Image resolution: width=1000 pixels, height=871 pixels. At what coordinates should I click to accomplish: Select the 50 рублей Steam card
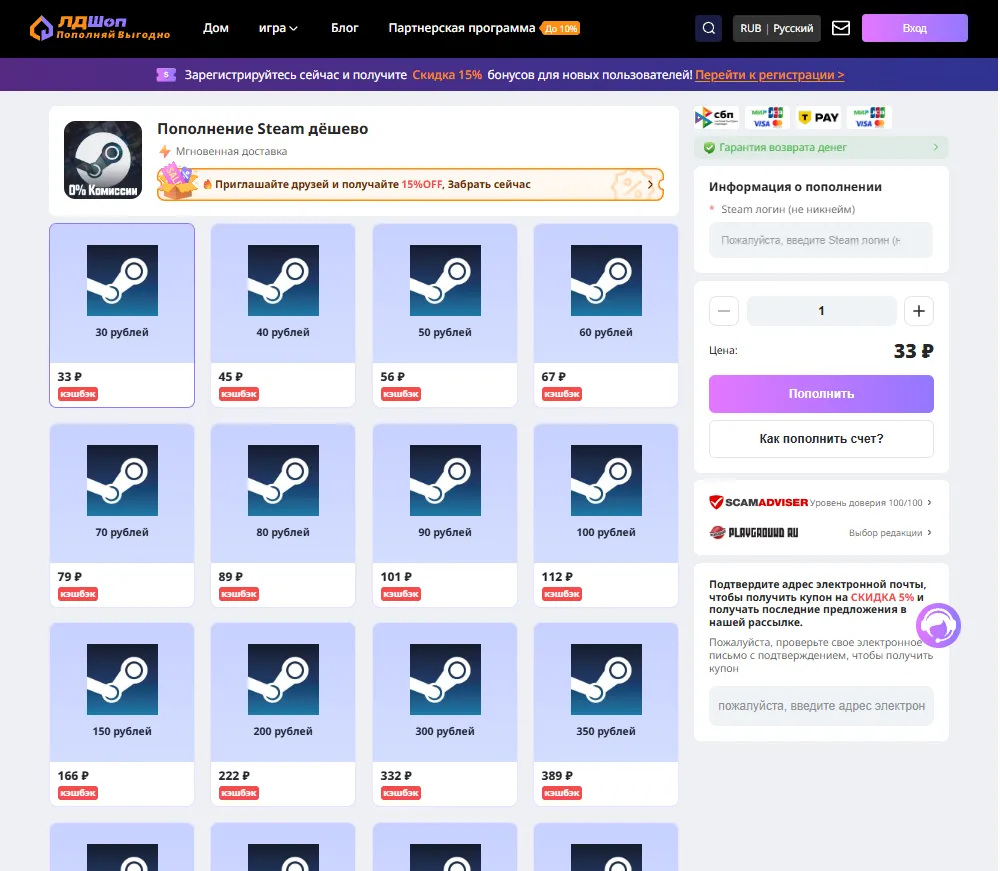point(445,315)
